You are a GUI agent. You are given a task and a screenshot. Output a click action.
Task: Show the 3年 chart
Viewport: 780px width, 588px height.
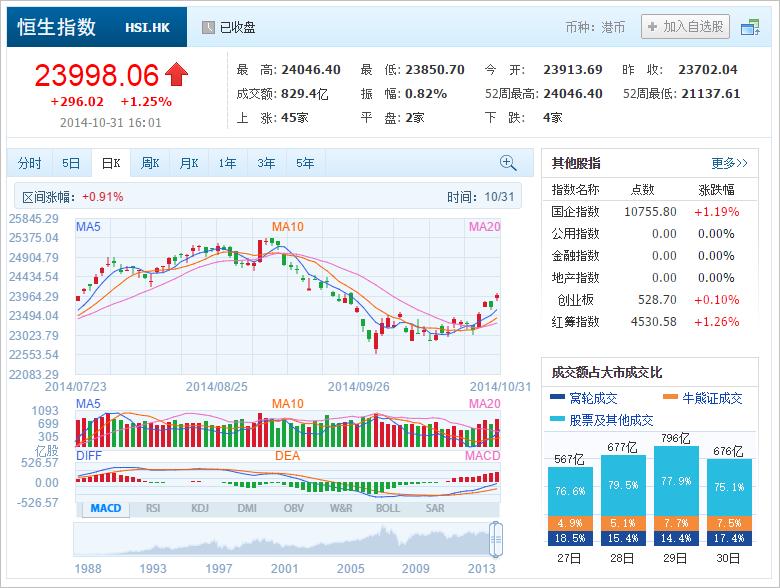(x=266, y=163)
